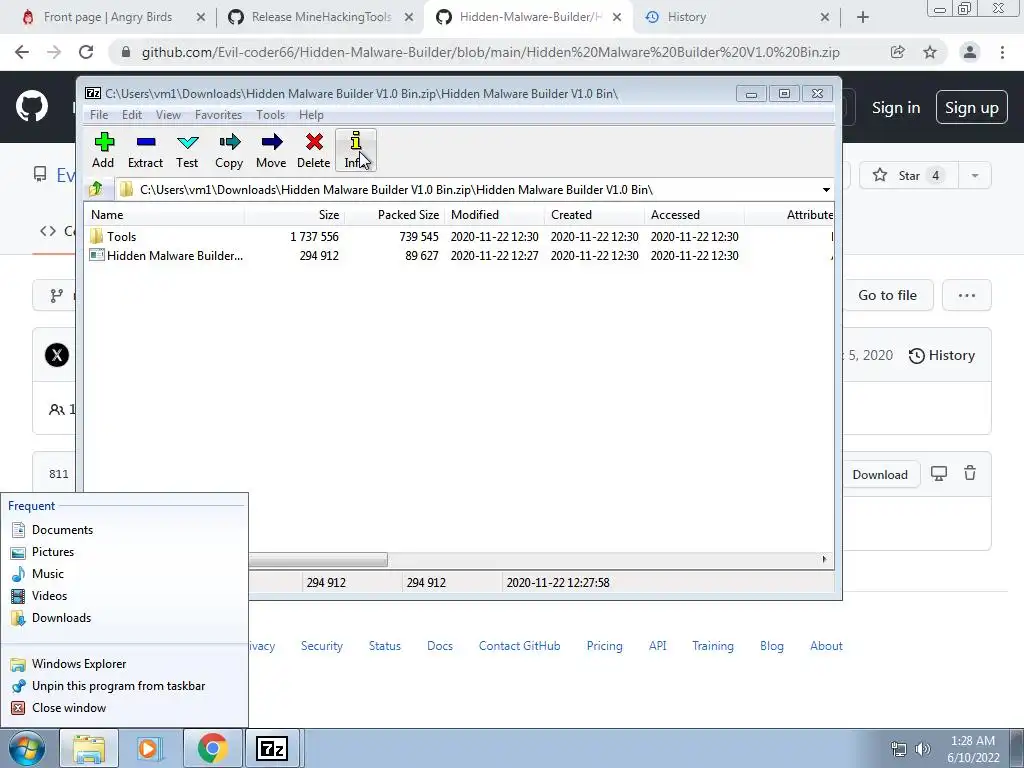
Task: Click the Move toolbar icon
Action: point(271,151)
